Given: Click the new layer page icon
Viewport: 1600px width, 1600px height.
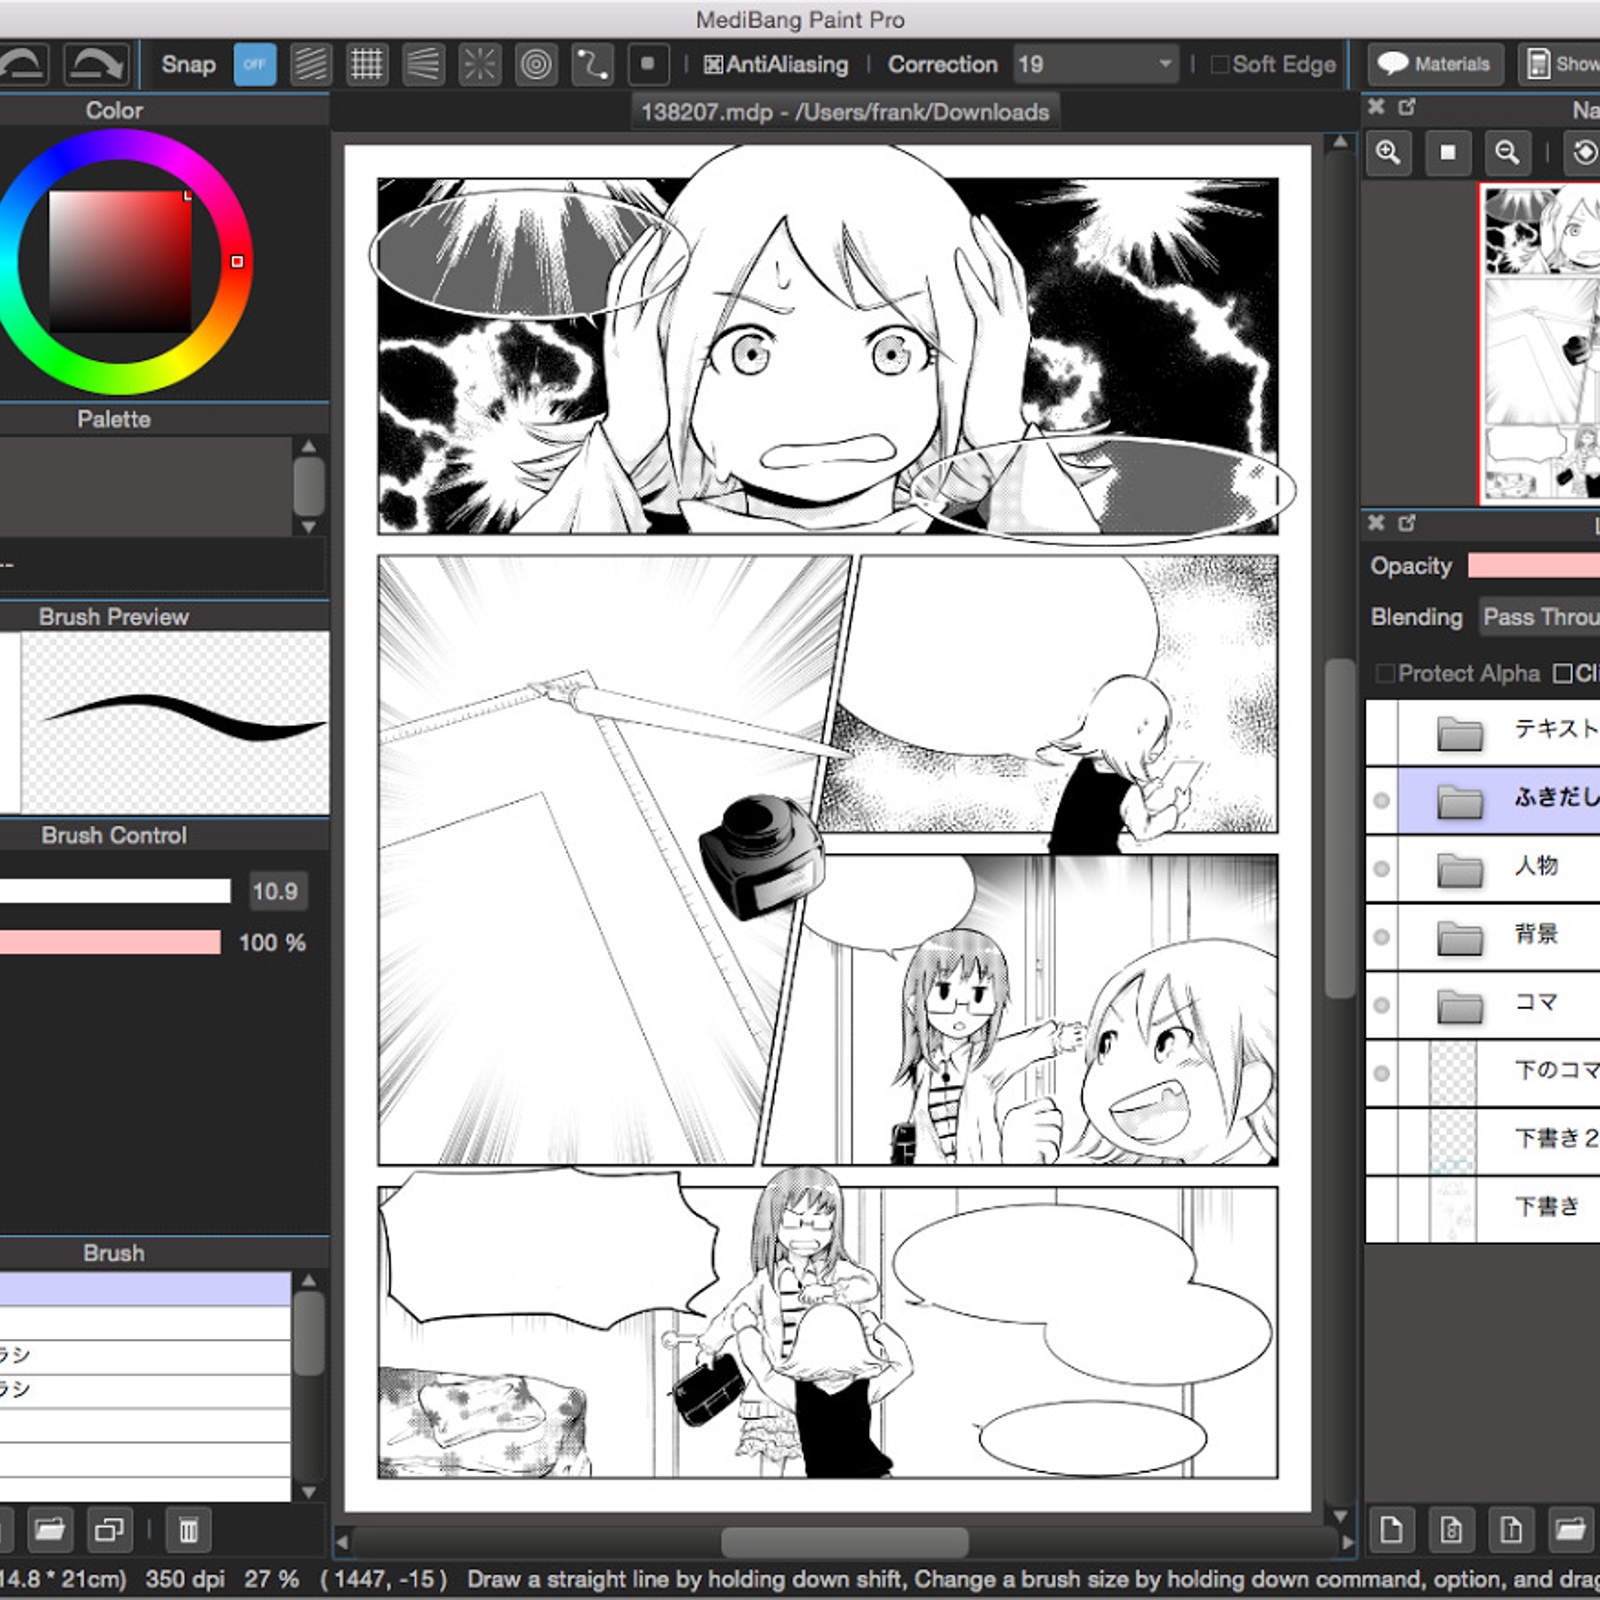Looking at the screenshot, I should 1391,1529.
